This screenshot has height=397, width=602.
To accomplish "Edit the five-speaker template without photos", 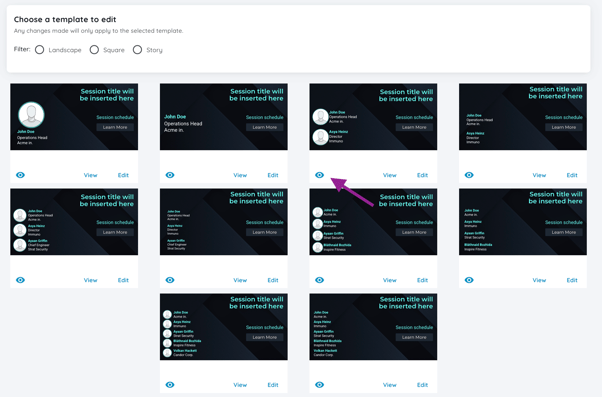I will pos(422,385).
